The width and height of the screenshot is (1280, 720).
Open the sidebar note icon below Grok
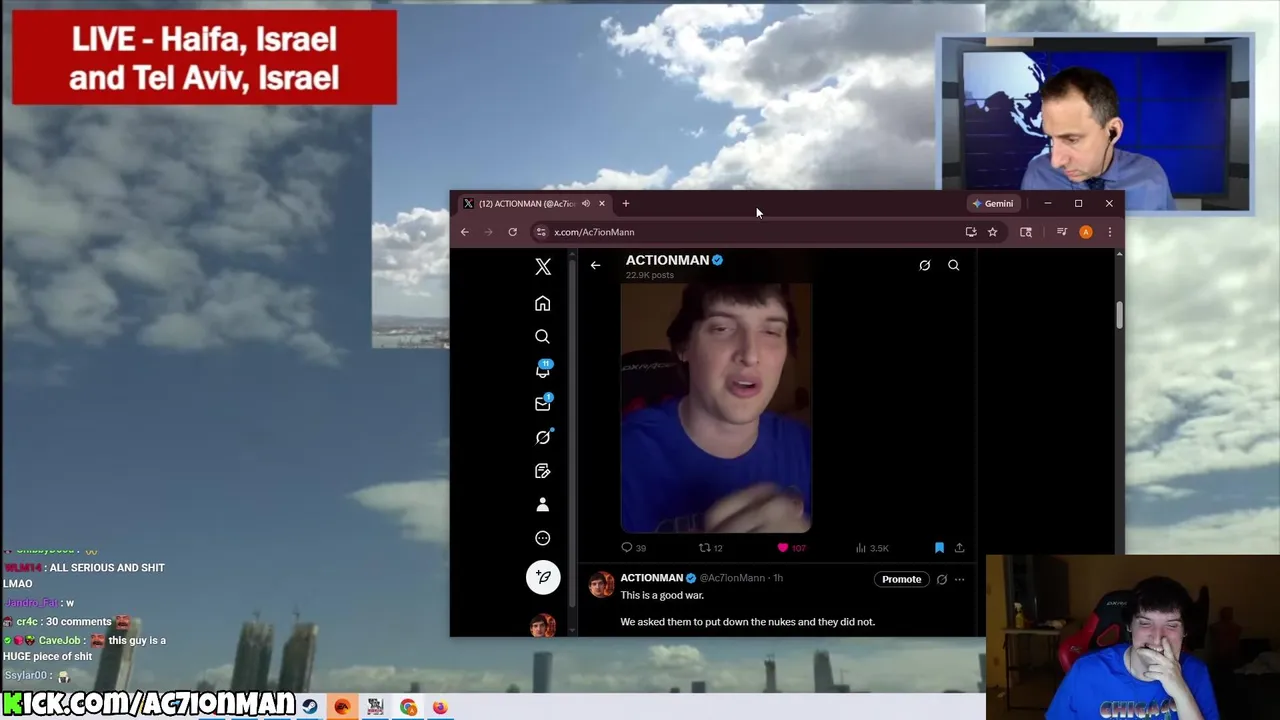point(543,471)
